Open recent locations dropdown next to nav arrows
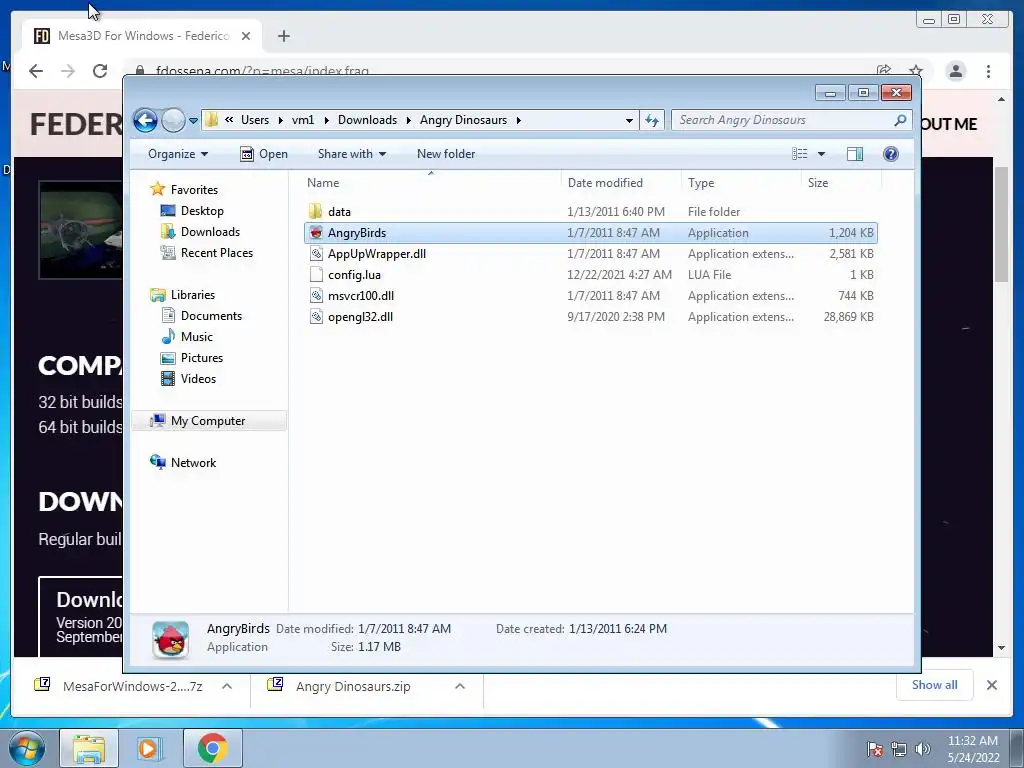 point(193,121)
